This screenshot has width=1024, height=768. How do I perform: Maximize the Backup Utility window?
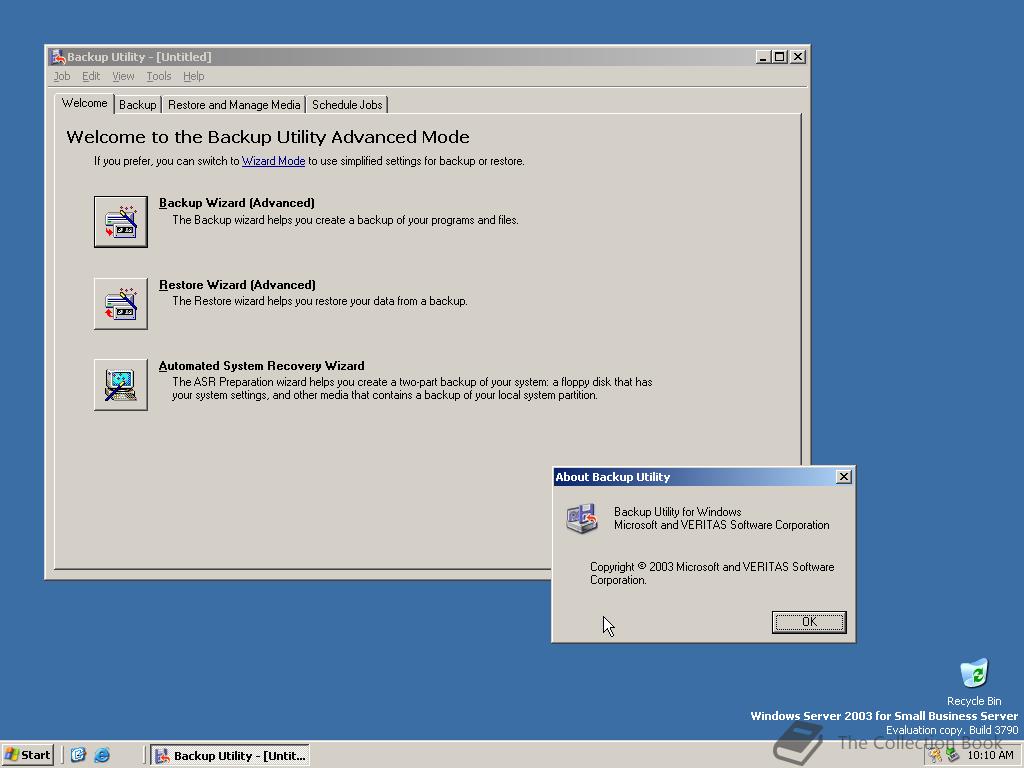(x=778, y=57)
